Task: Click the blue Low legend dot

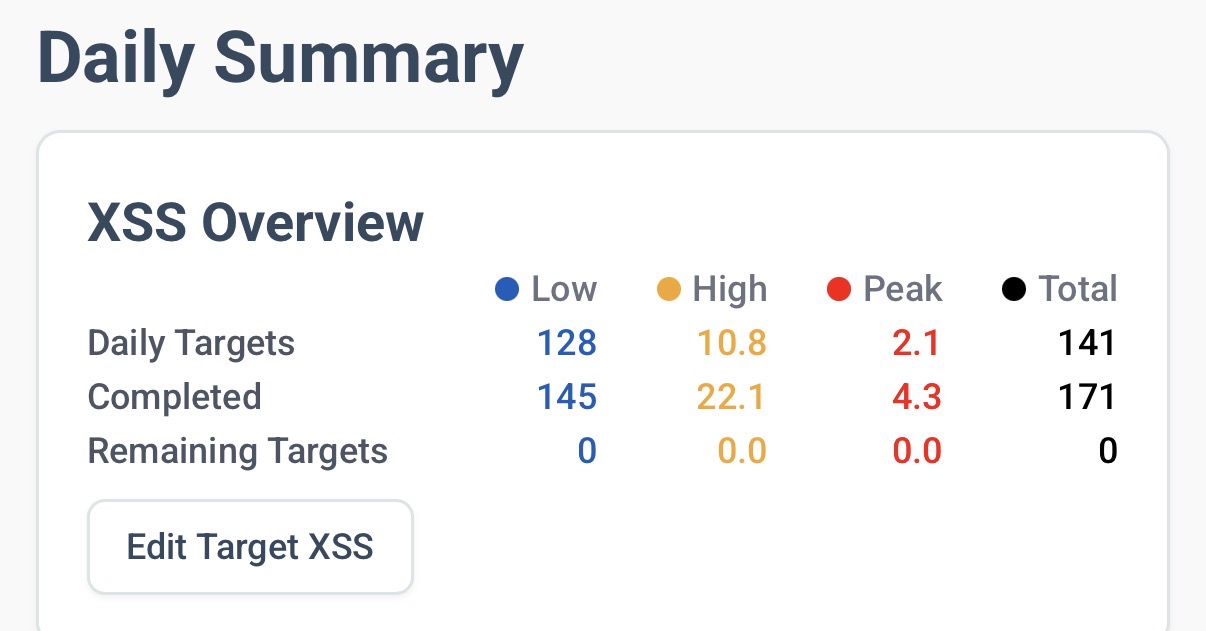Action: pos(508,290)
